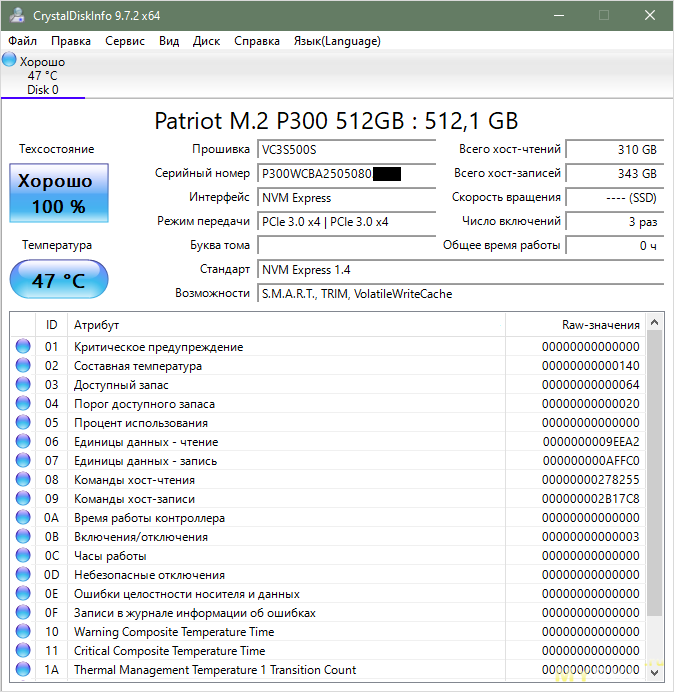
Task: Open the Сервис menu
Action: 125,41
